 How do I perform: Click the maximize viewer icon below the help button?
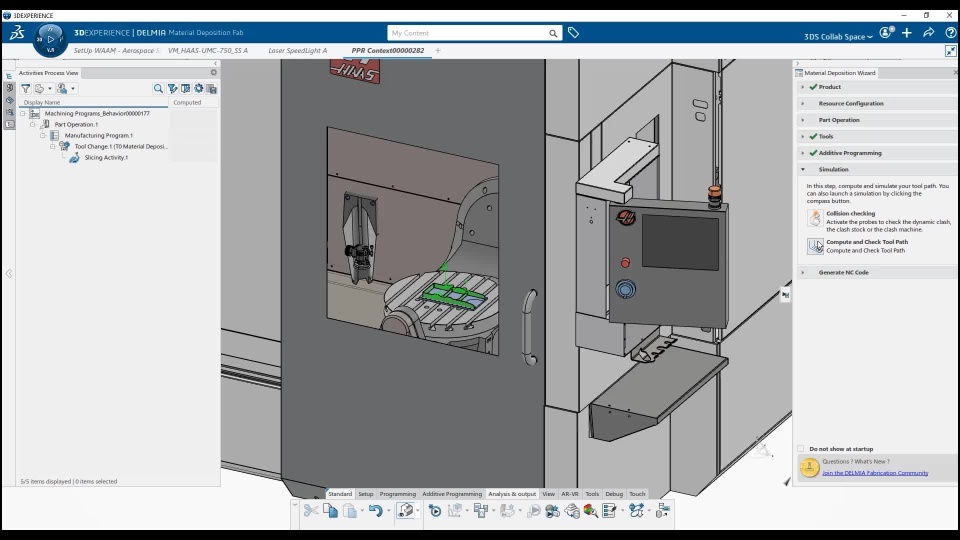point(950,51)
